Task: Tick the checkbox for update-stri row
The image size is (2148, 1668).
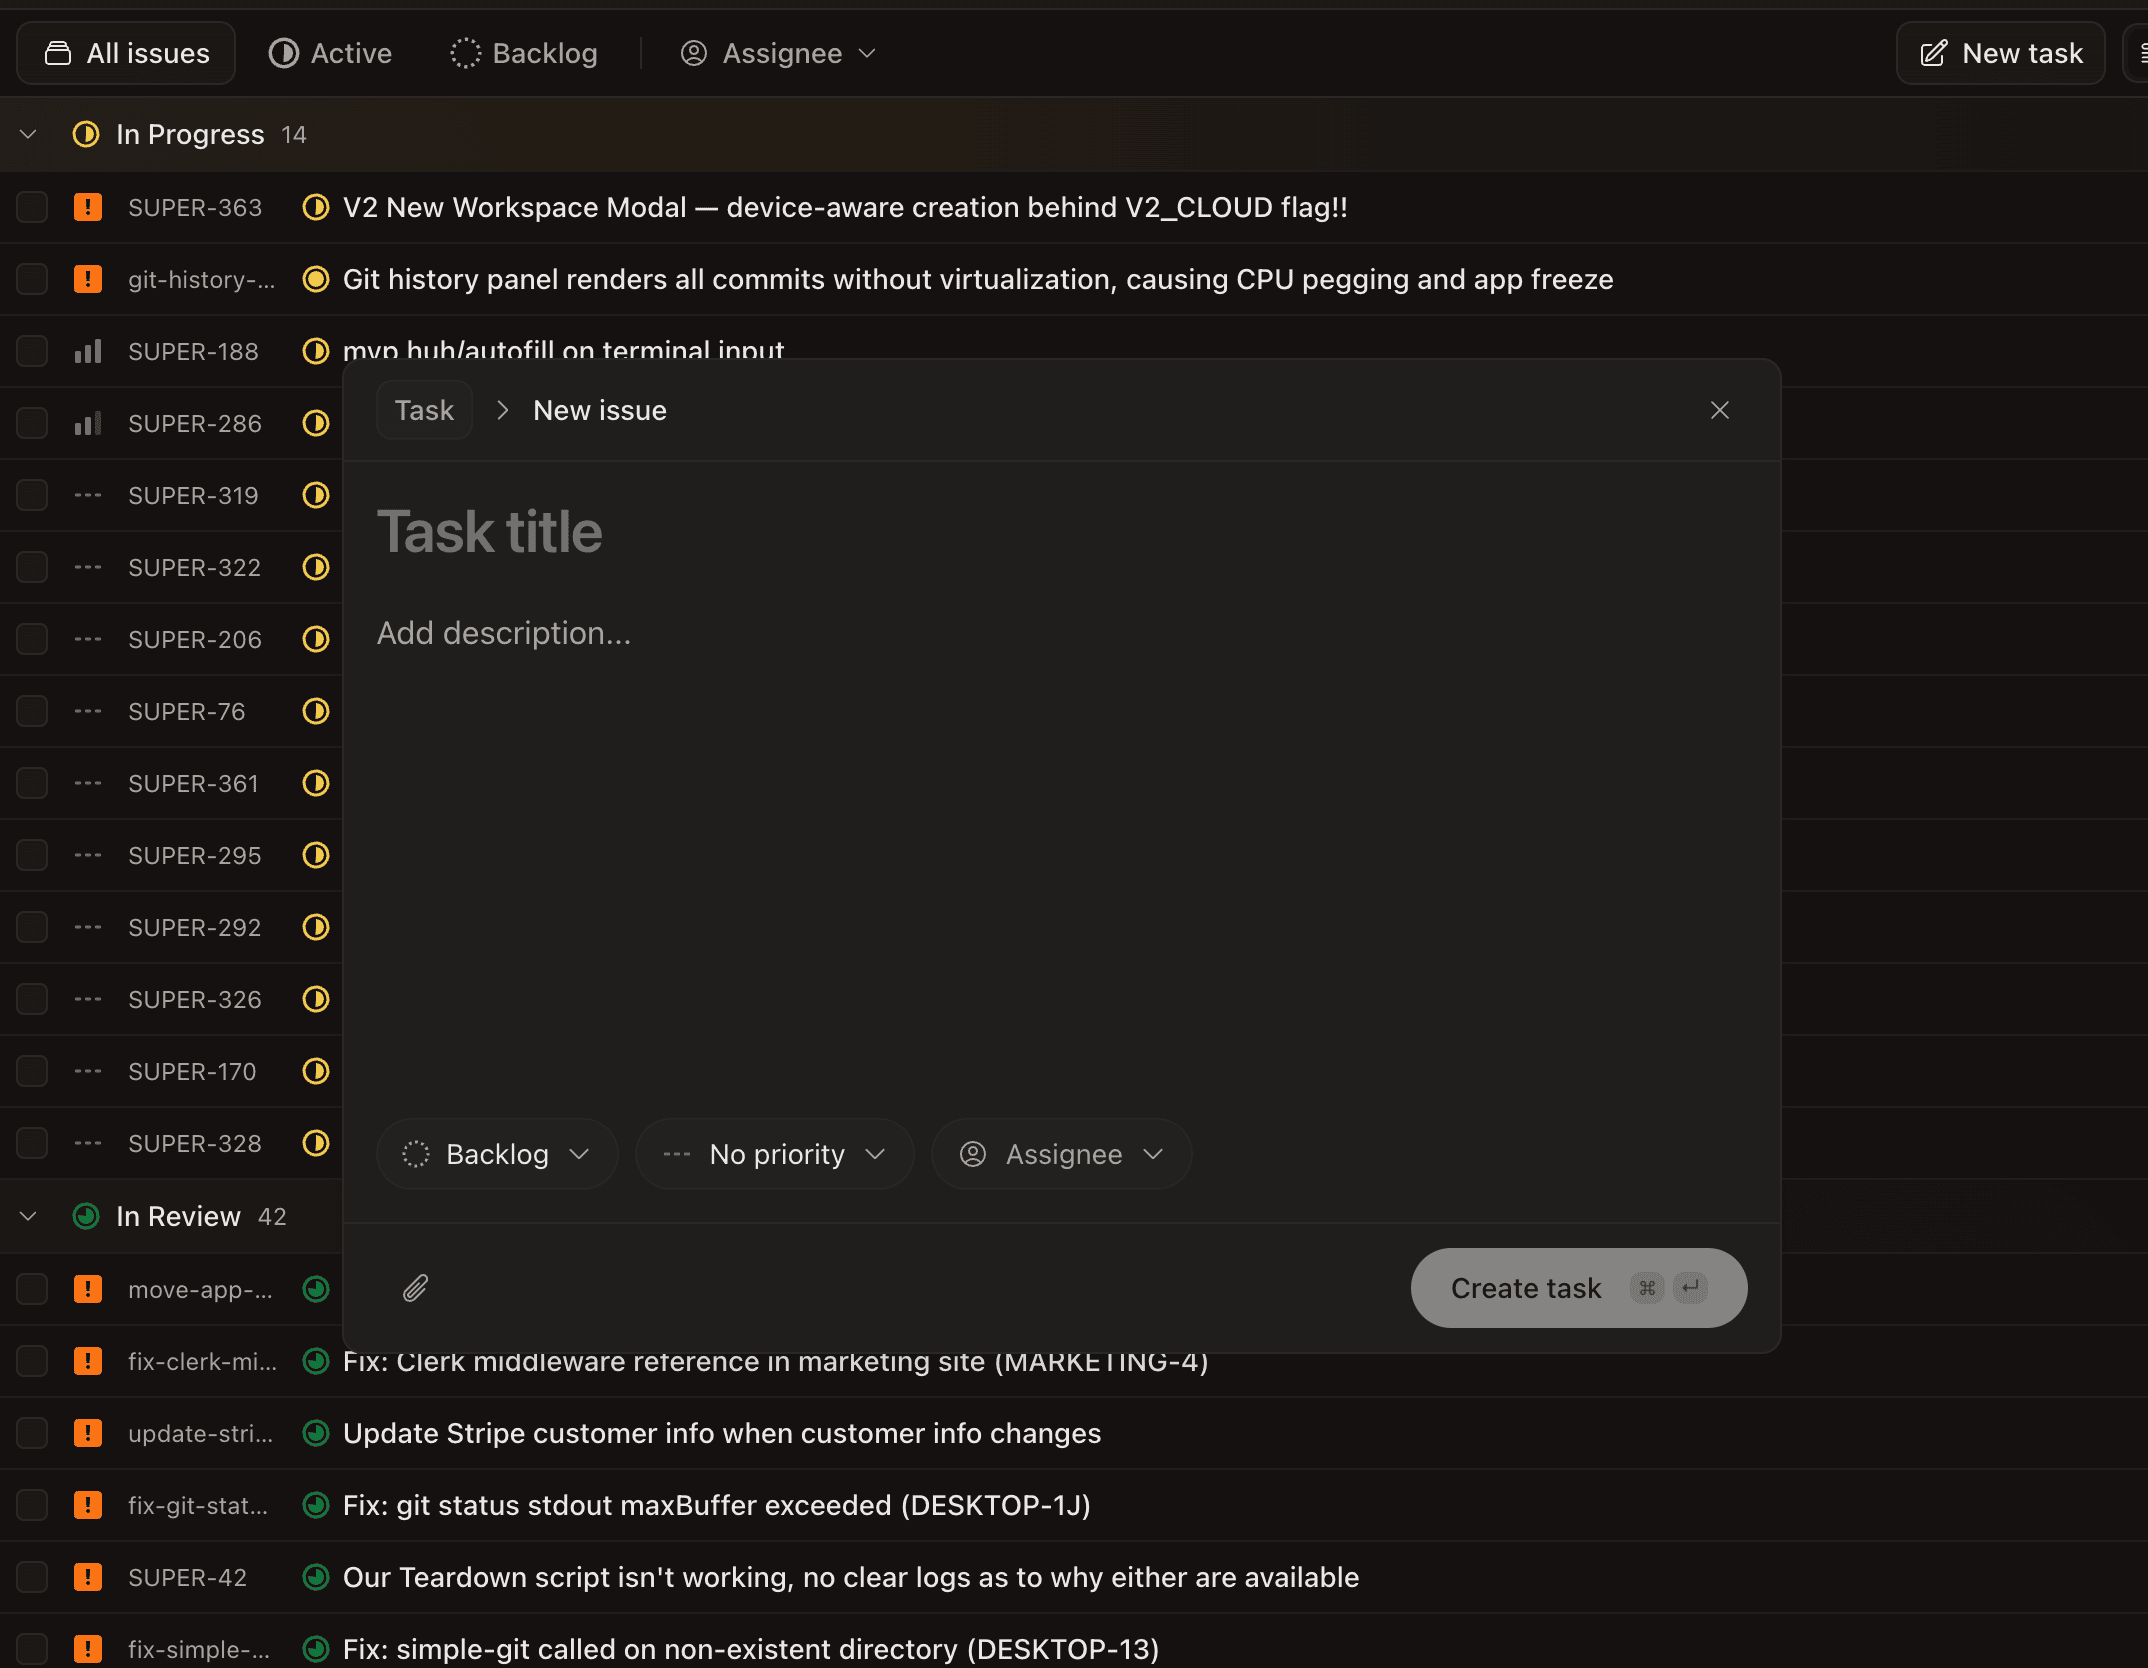Action: pyautogui.click(x=32, y=1433)
